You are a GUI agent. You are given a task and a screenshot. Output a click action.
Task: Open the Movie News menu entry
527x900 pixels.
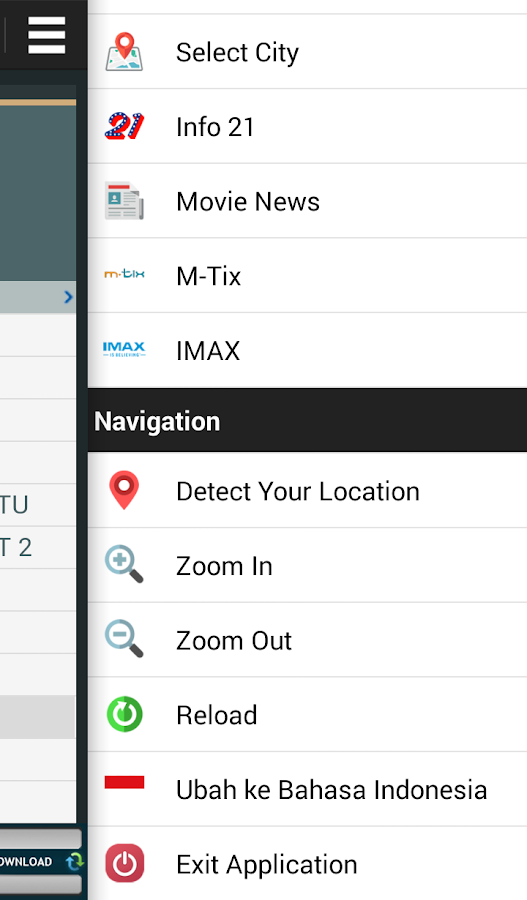(x=307, y=201)
